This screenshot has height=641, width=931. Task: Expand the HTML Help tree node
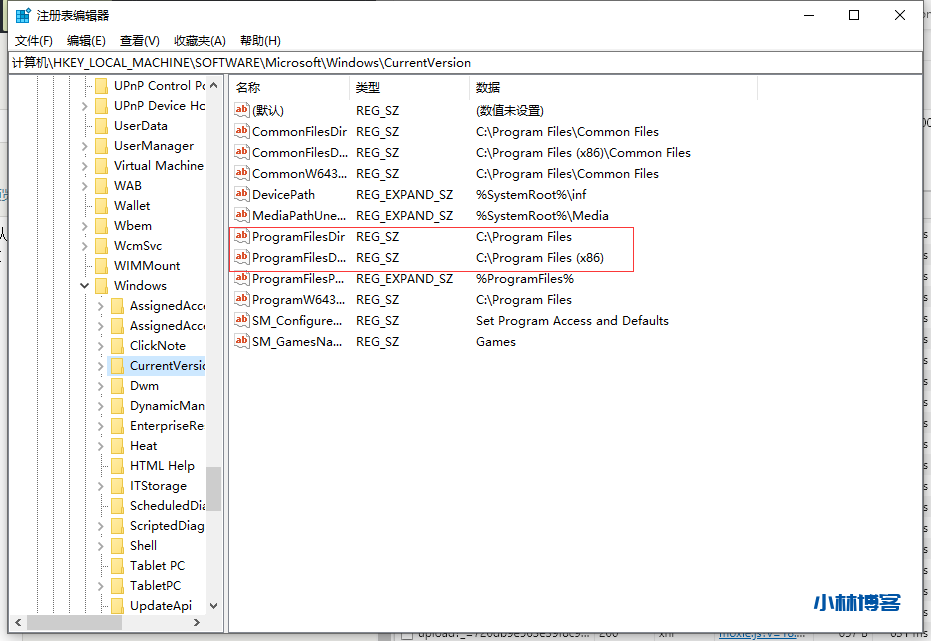tap(101, 466)
